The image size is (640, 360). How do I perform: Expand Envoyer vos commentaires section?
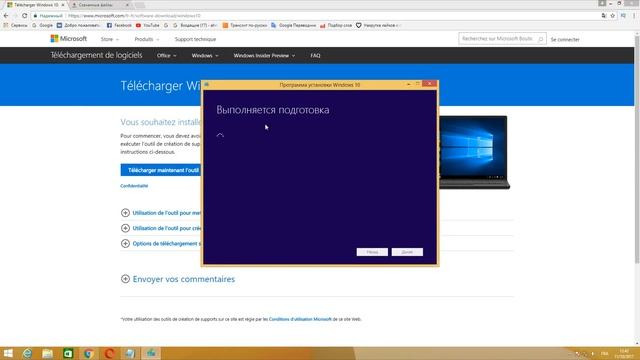[178, 279]
